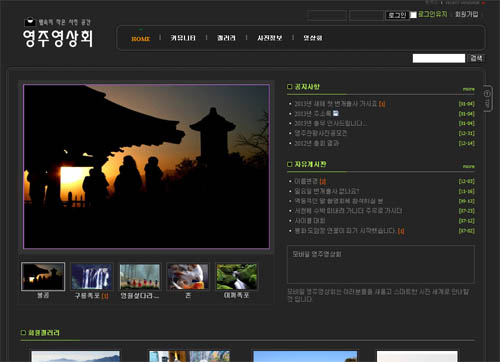Viewport: 500px width, 362px height.
Task: Click the file attachment icon in second notice
Action: point(336,113)
